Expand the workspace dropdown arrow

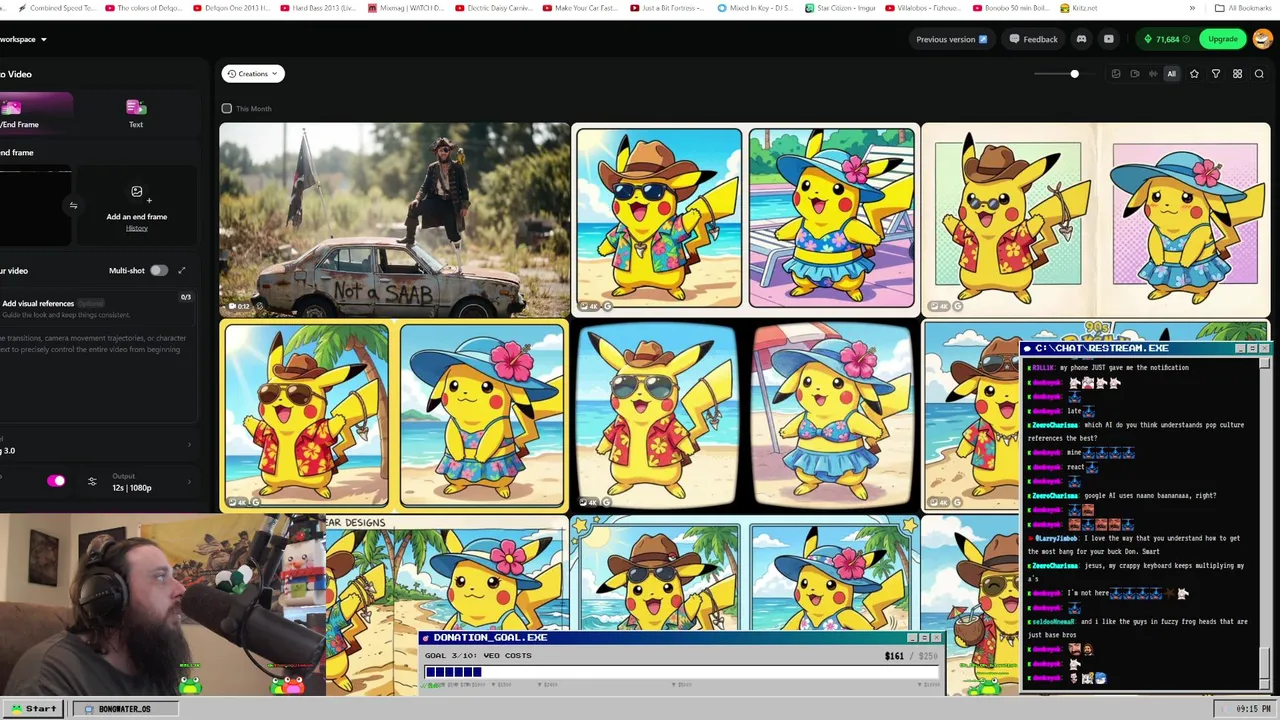pos(43,39)
